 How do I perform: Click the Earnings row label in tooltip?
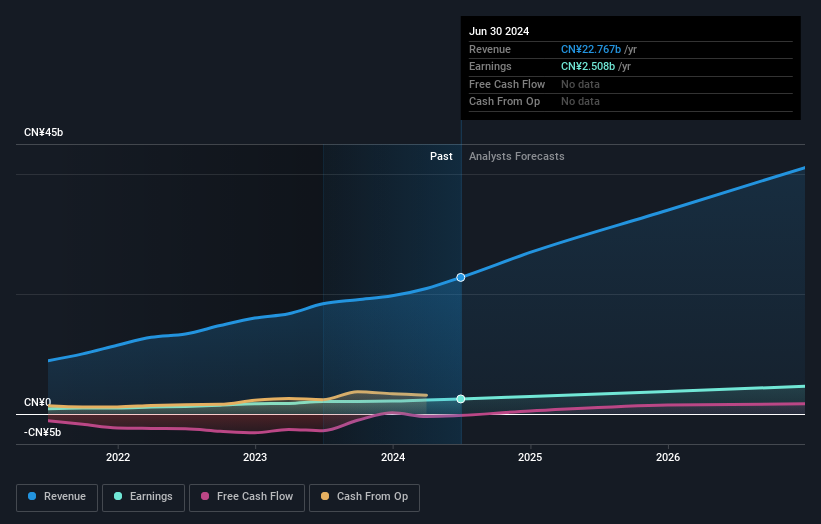tap(490, 66)
